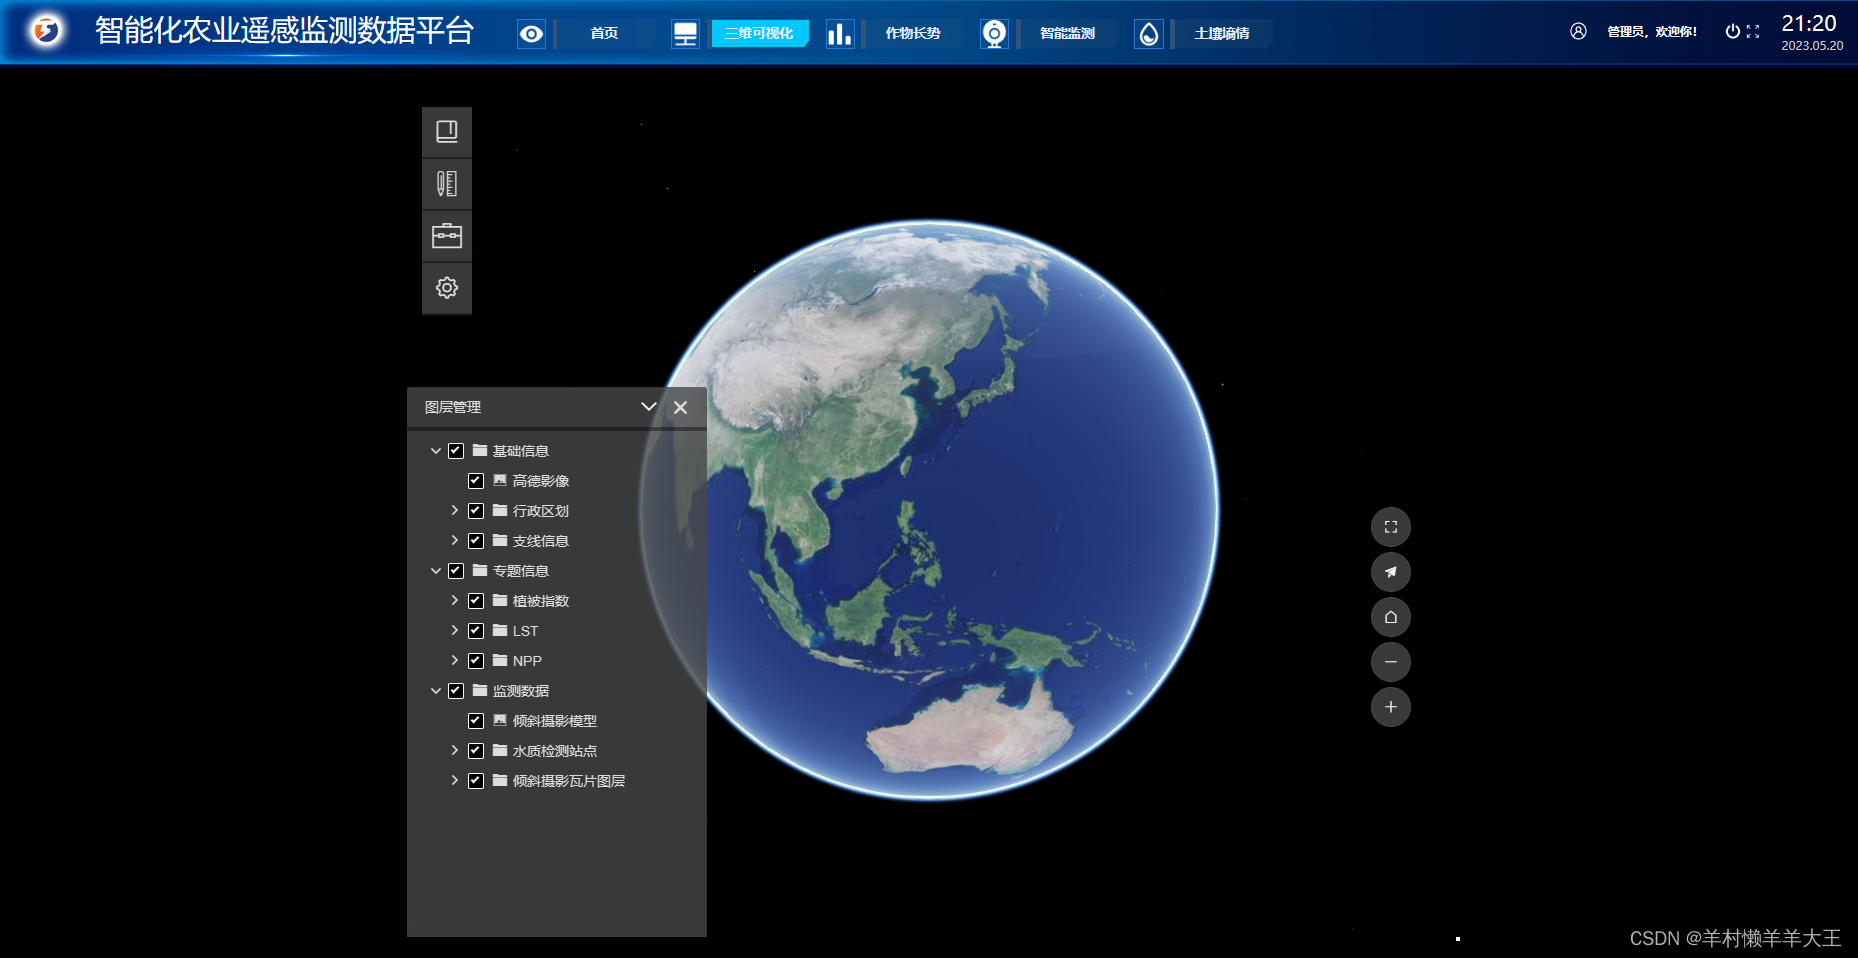Click the water drop icon beside 土壤墒情
Viewport: 1858px width, 958px height.
tap(1148, 33)
